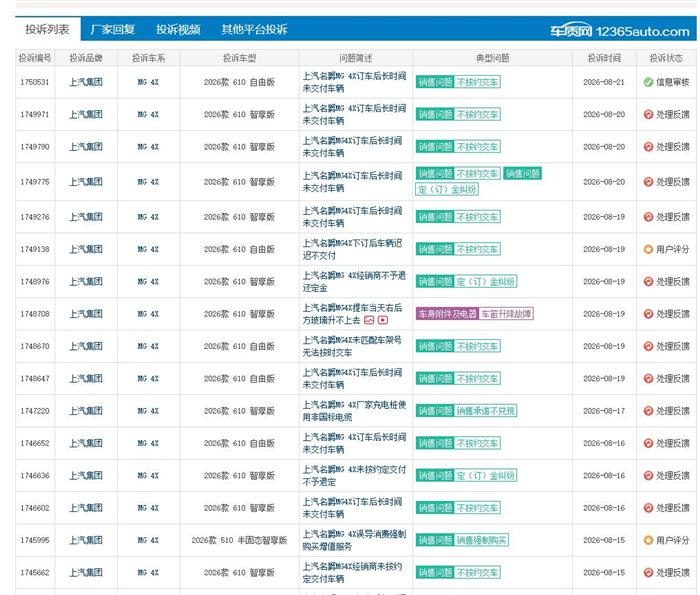700x595 pixels.
Task: Click the 投诉时间 column header
Action: tap(604, 58)
